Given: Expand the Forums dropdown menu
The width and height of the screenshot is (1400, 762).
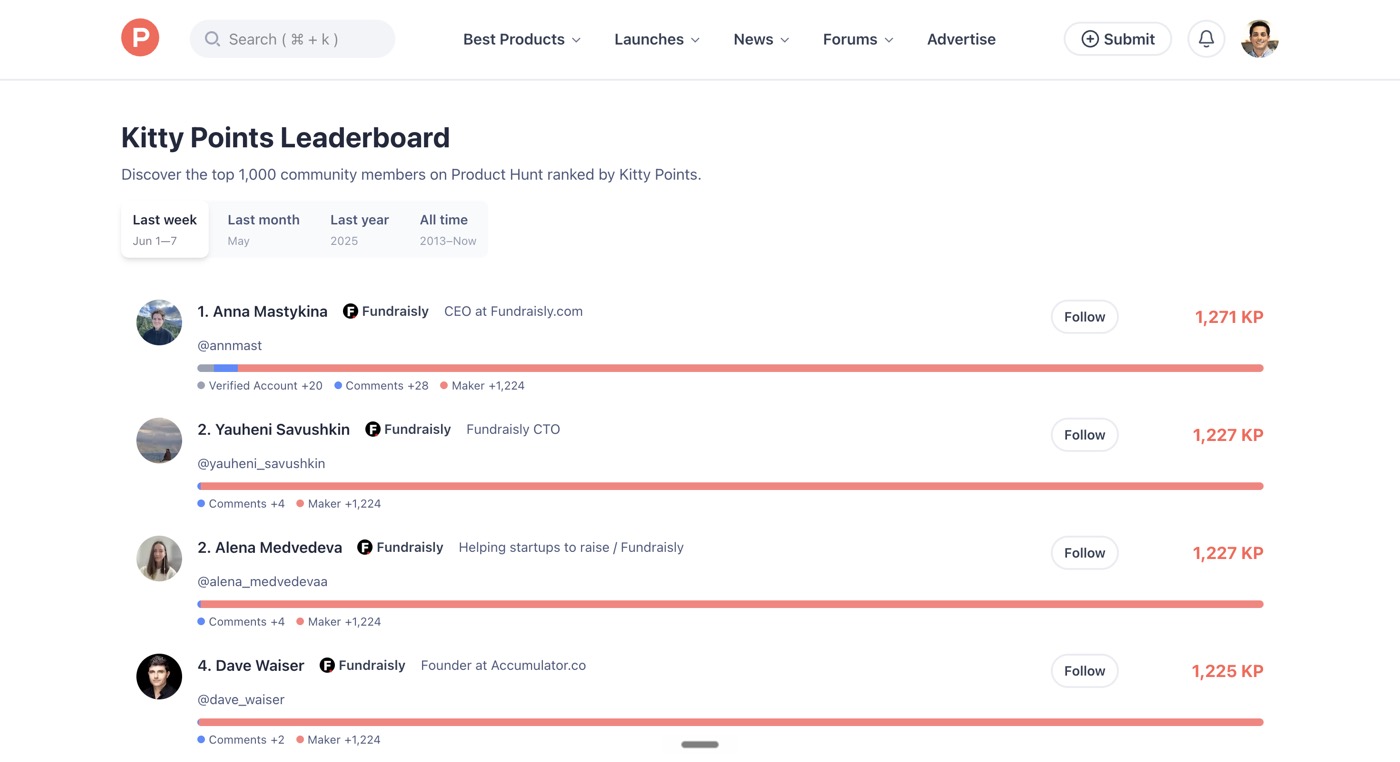Looking at the screenshot, I should click(858, 39).
